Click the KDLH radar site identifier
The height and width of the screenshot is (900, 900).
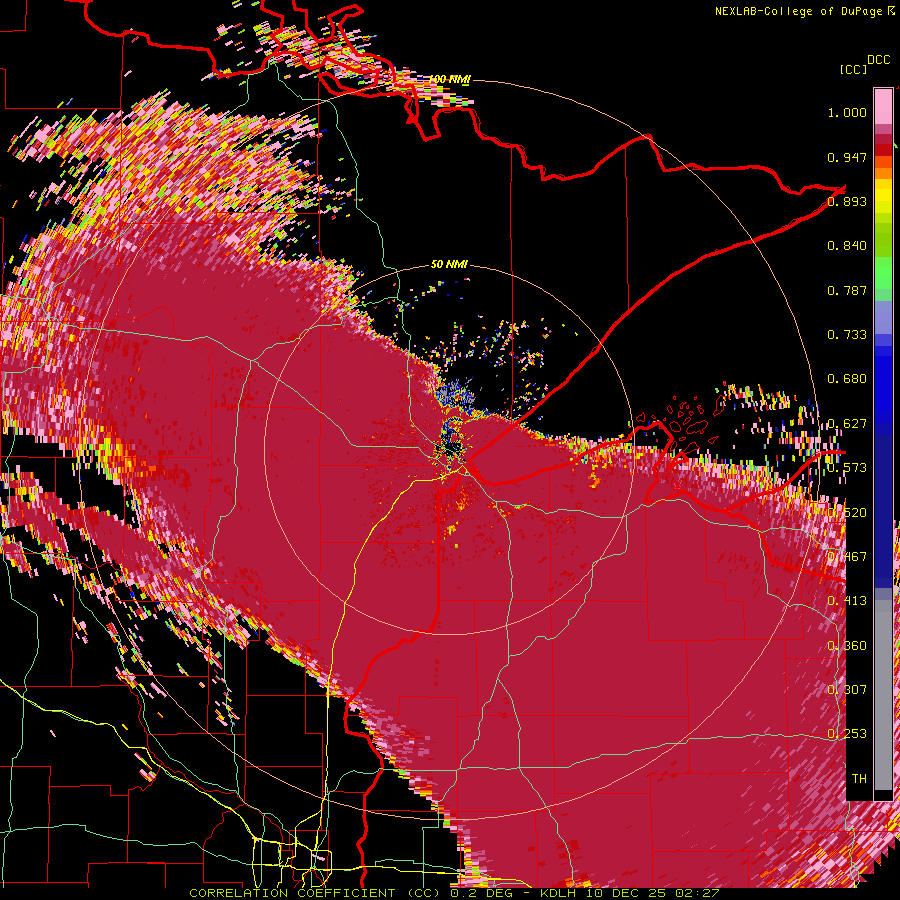pyautogui.click(x=560, y=893)
